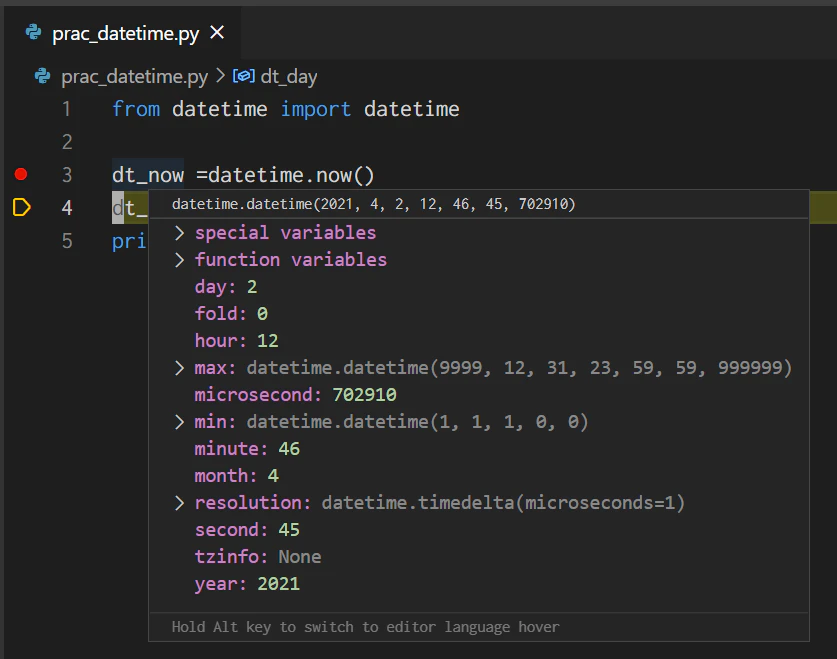Viewport: 837px width, 659px height.
Task: Click line number 2 in the gutter
Action: coord(67,142)
